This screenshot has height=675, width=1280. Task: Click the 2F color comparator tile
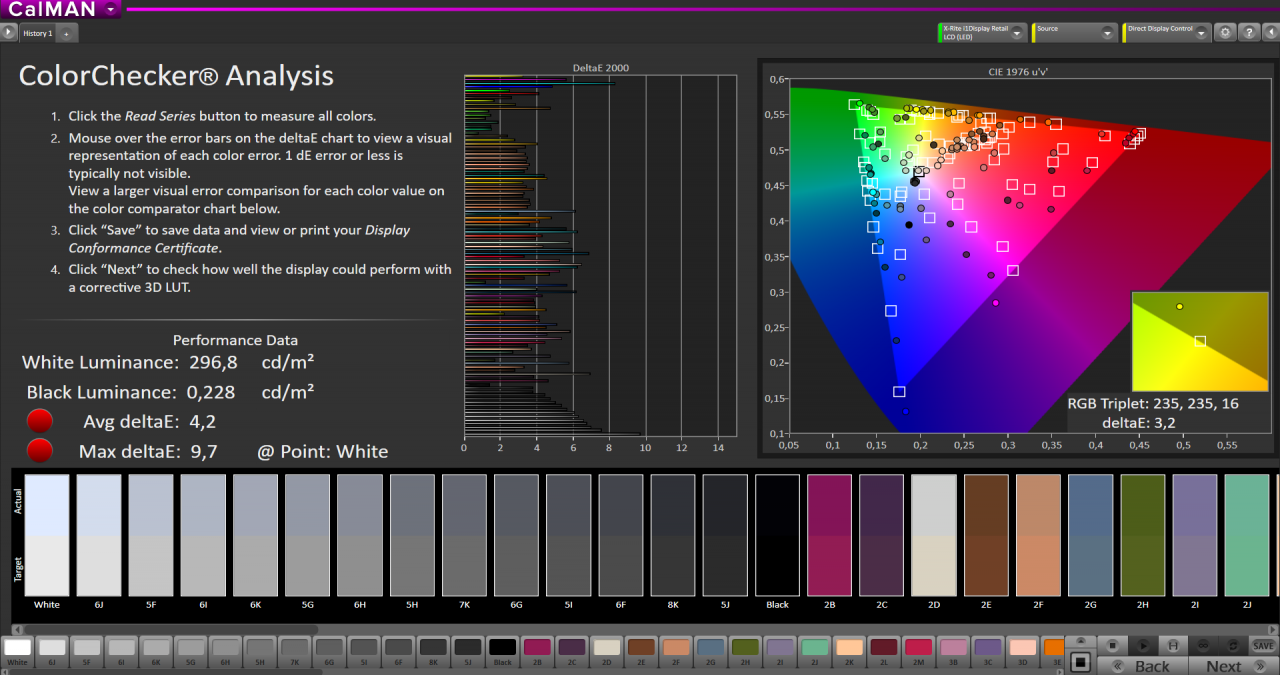[1038, 535]
